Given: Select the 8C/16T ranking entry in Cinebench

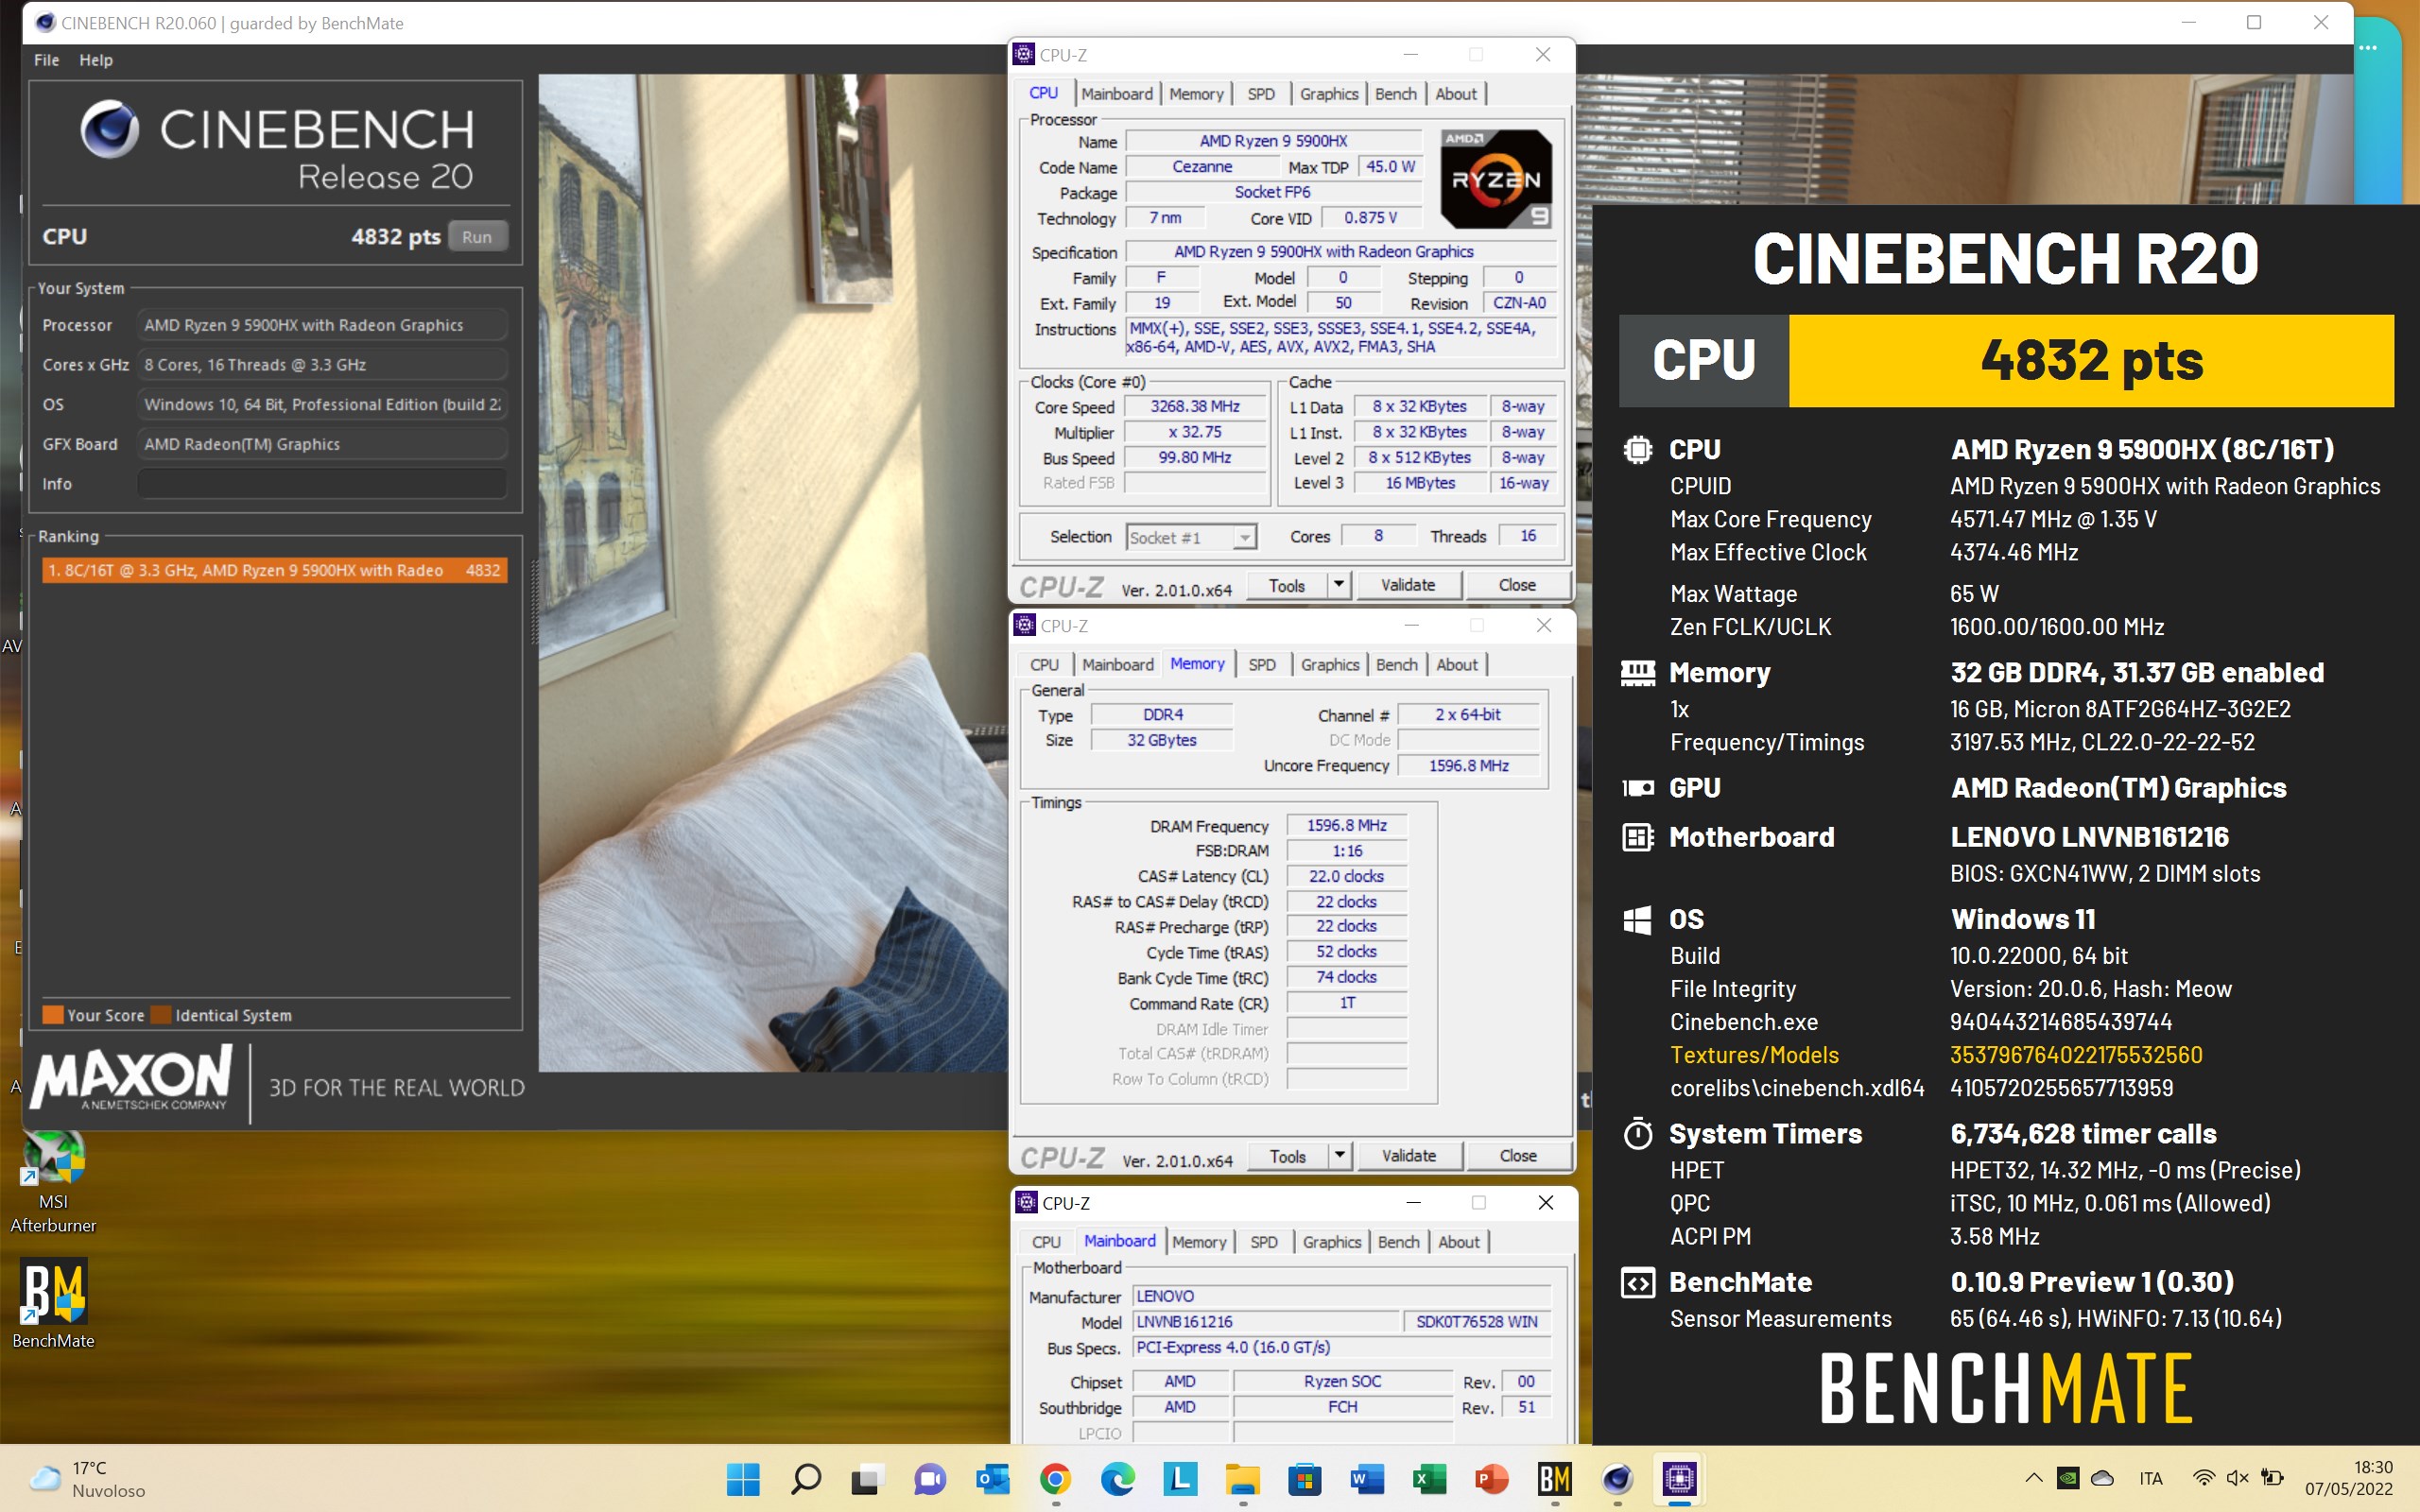Looking at the screenshot, I should [274, 570].
